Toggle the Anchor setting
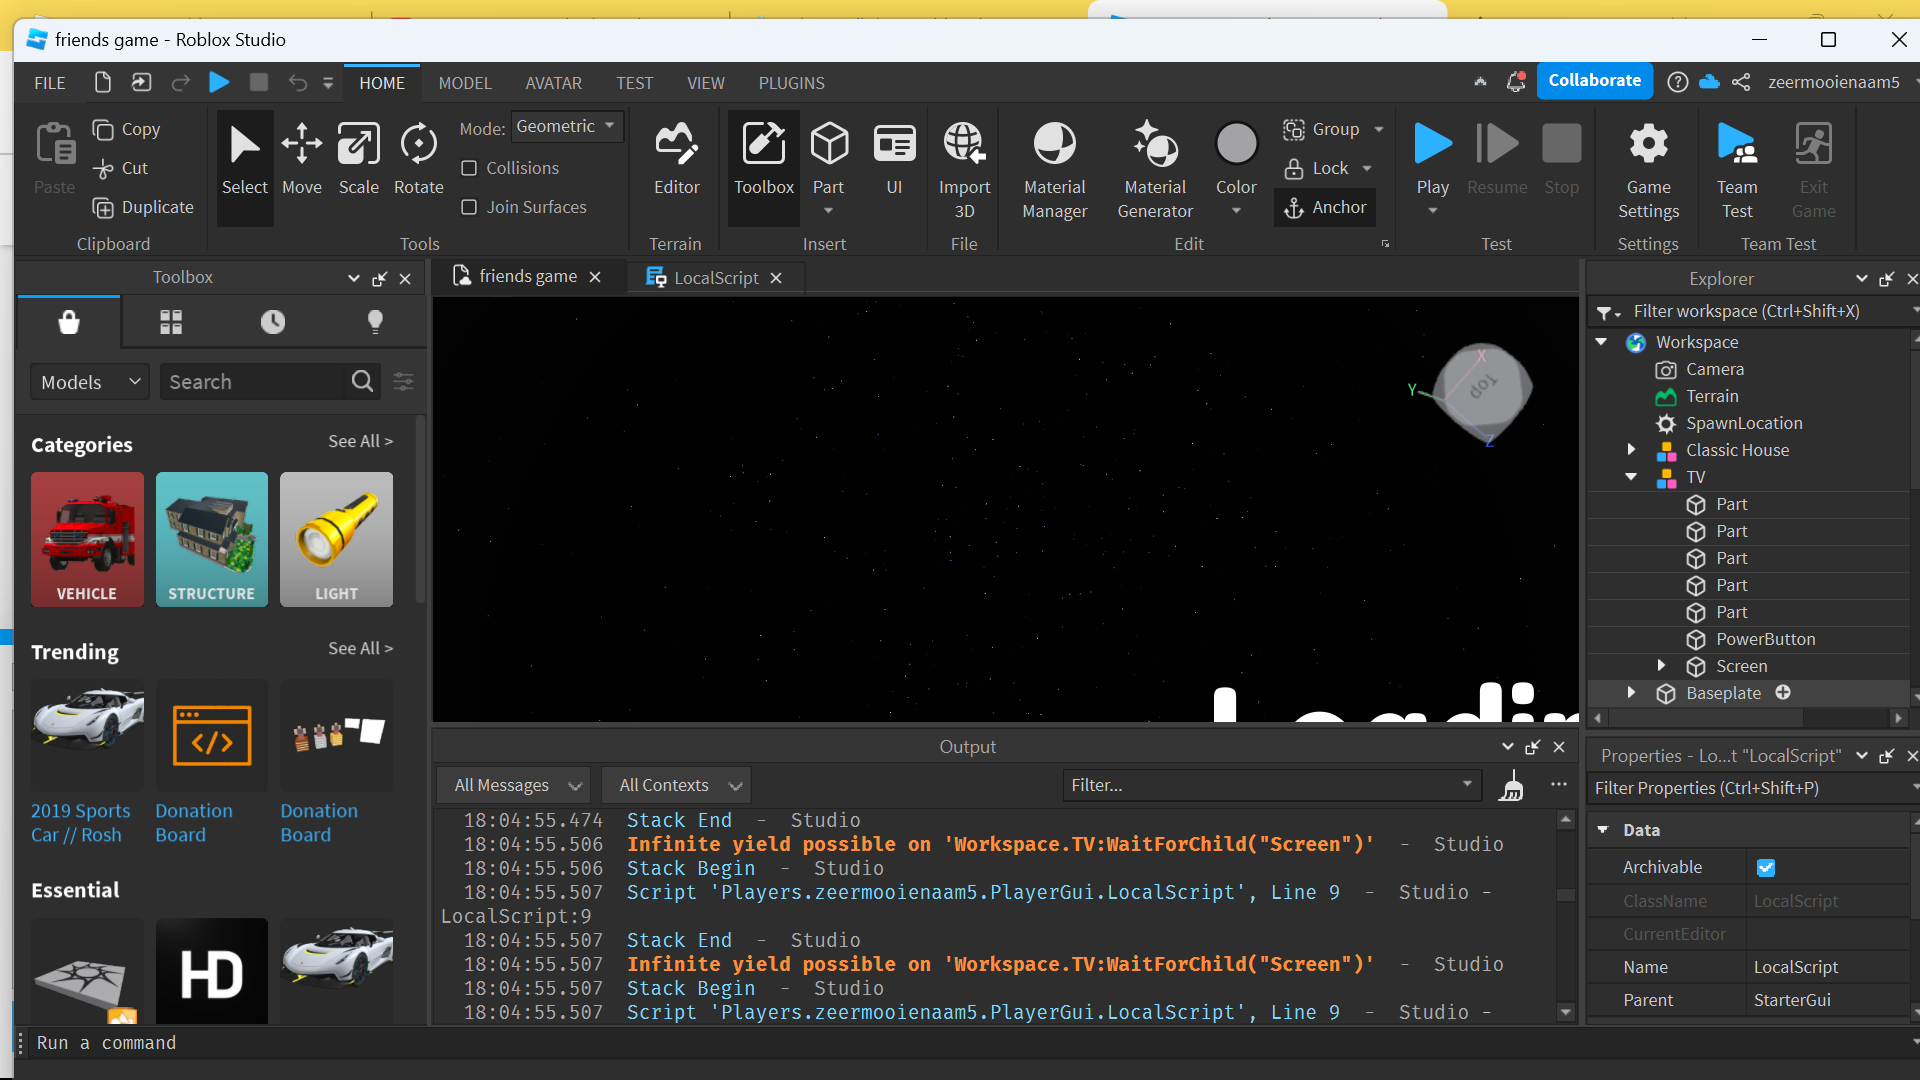 pos(1325,207)
